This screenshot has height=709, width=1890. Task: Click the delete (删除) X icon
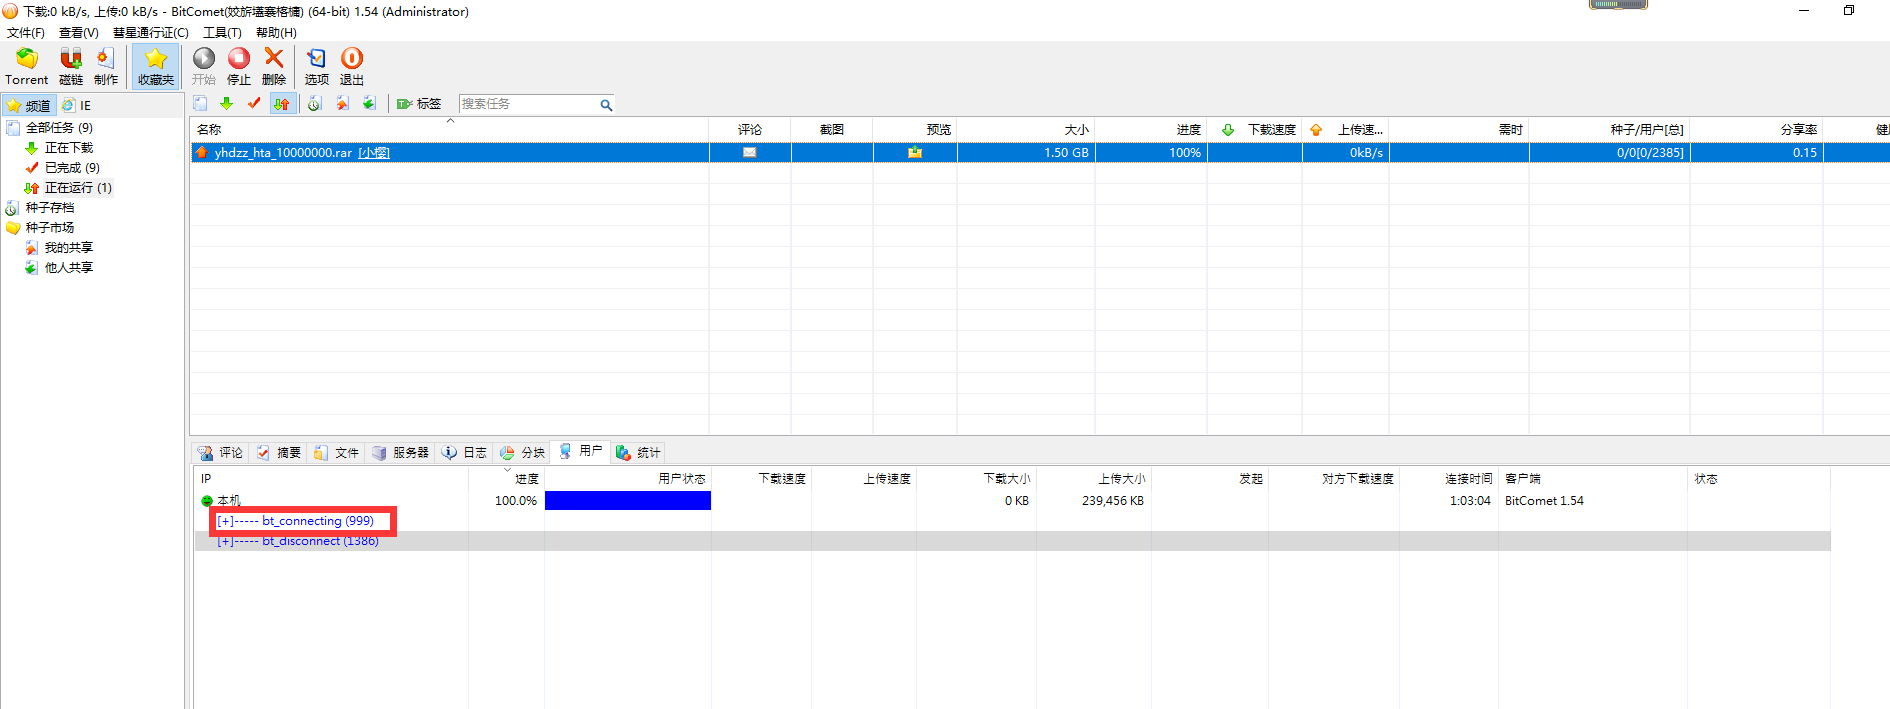click(274, 59)
